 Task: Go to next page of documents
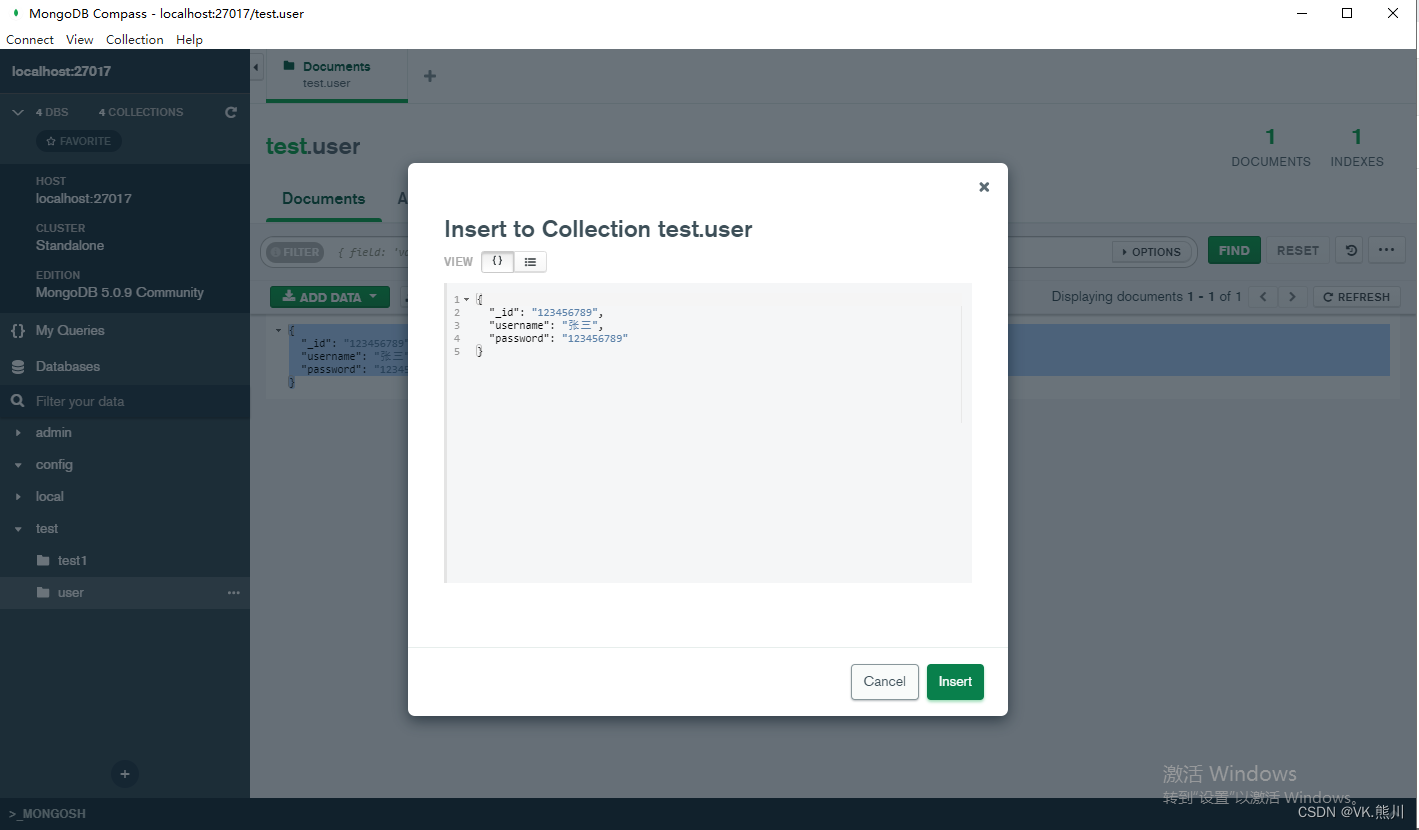(1293, 297)
